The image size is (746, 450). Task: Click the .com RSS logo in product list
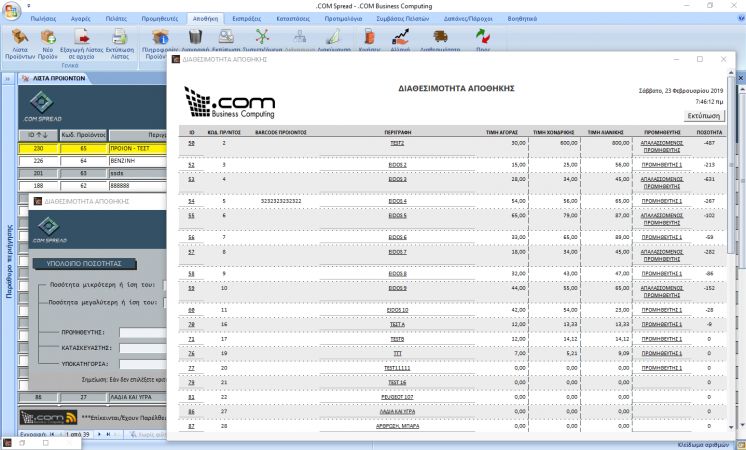click(x=49, y=418)
